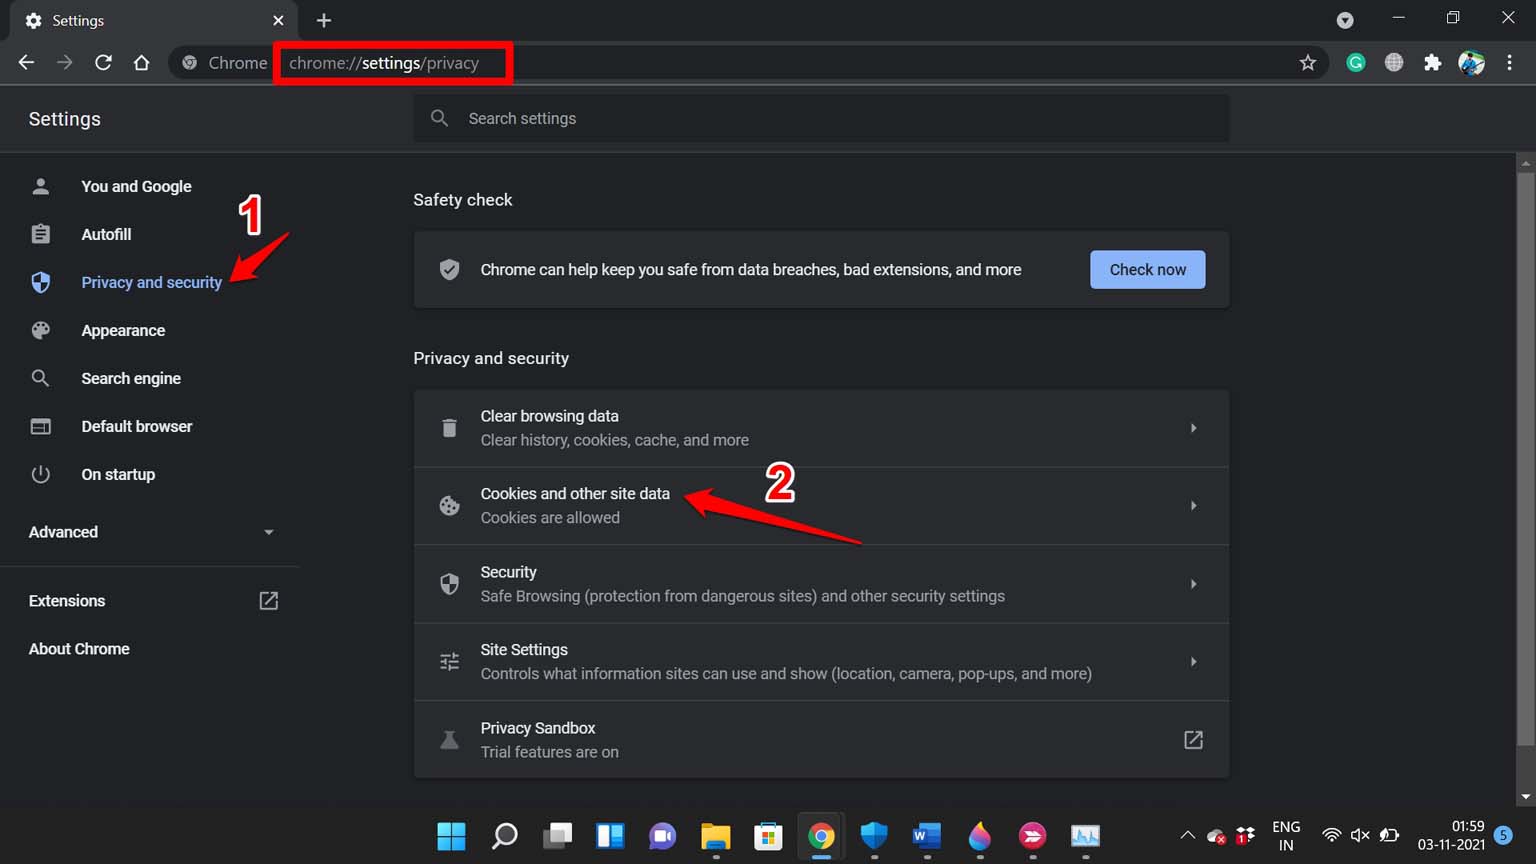Open Appearance settings from the sidebar
Viewport: 1536px width, 864px height.
point(123,330)
